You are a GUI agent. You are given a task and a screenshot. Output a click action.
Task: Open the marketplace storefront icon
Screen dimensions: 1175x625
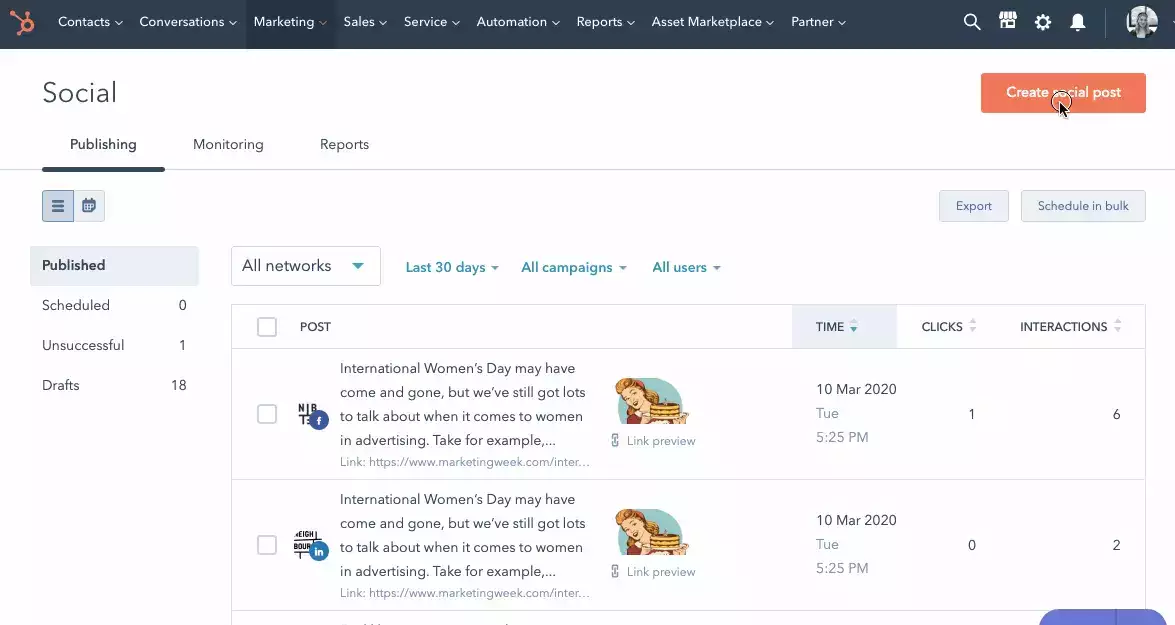pyautogui.click(x=1008, y=21)
